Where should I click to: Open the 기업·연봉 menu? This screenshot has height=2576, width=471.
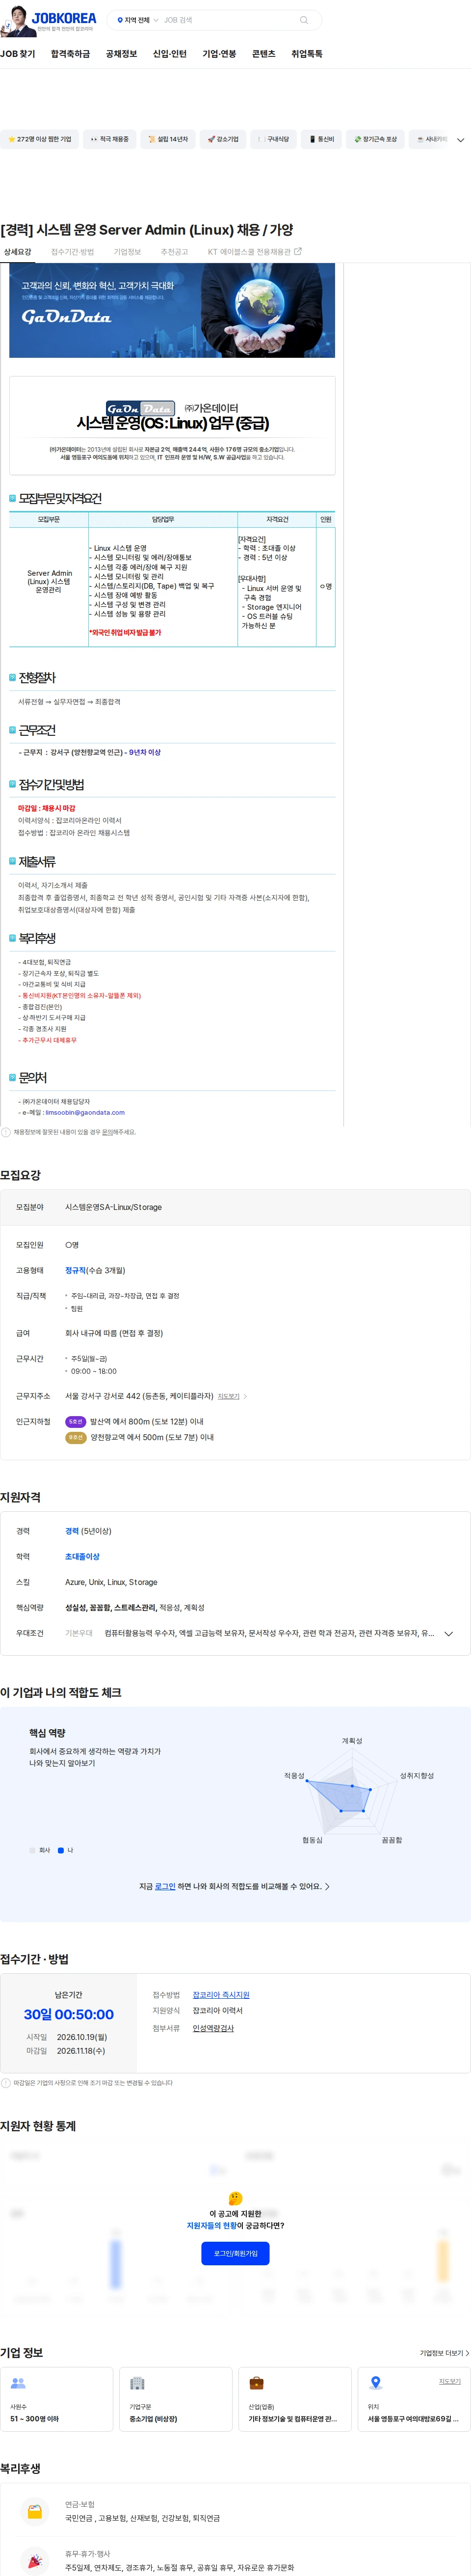[x=219, y=54]
